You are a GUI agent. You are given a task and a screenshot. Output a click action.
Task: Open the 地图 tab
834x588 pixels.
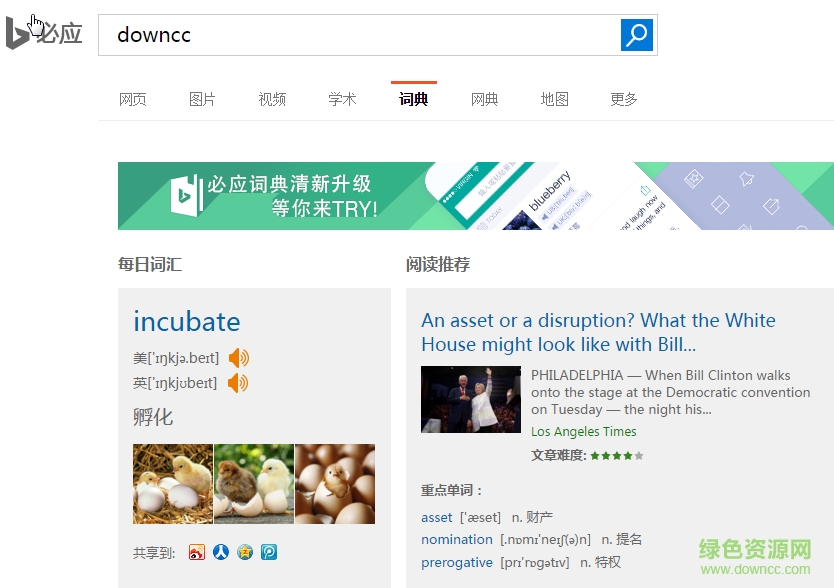click(554, 100)
